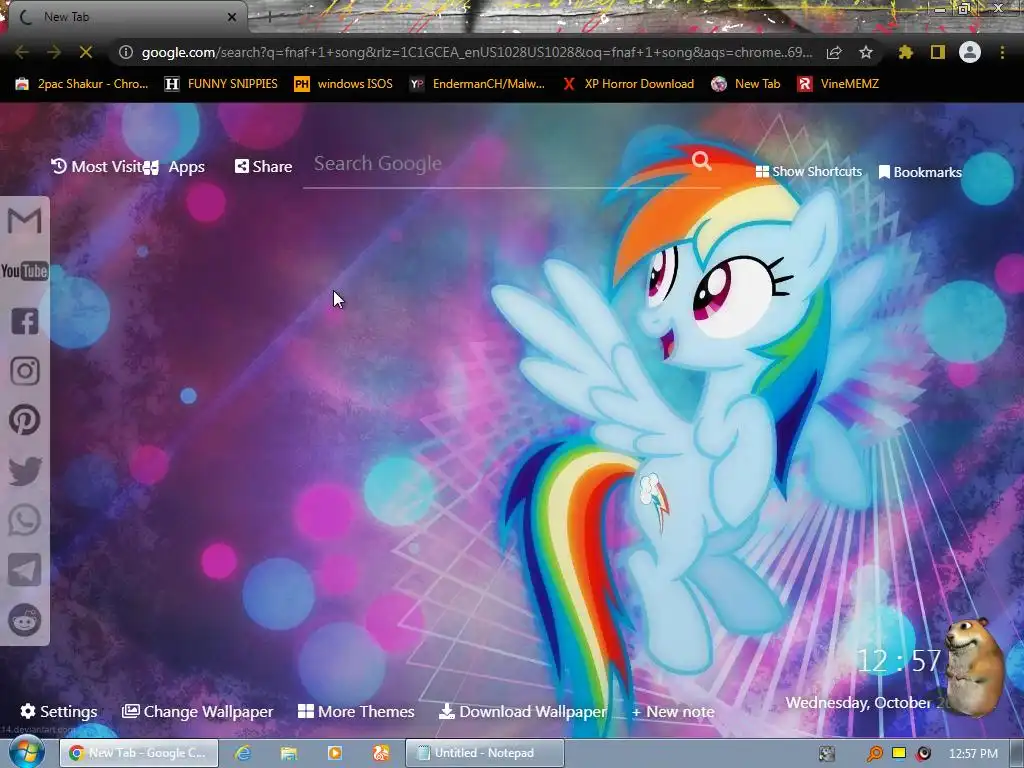Launch Internet Explorer from taskbar
This screenshot has width=1024, height=768.
(243, 753)
